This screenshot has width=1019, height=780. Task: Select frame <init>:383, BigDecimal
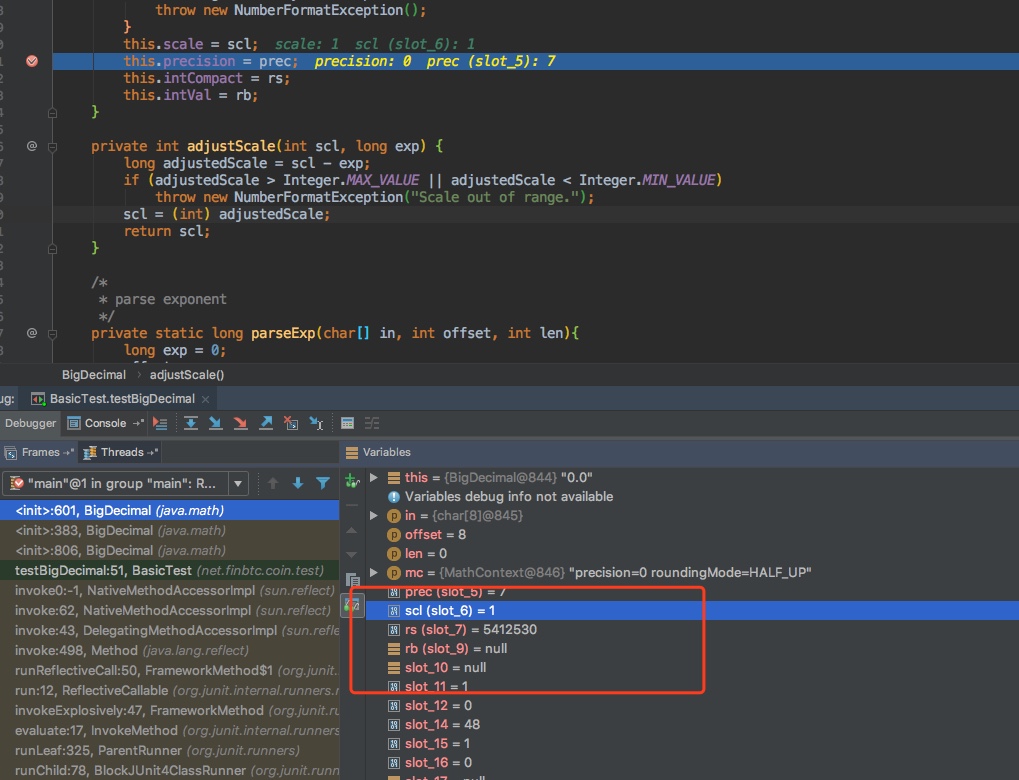point(169,530)
